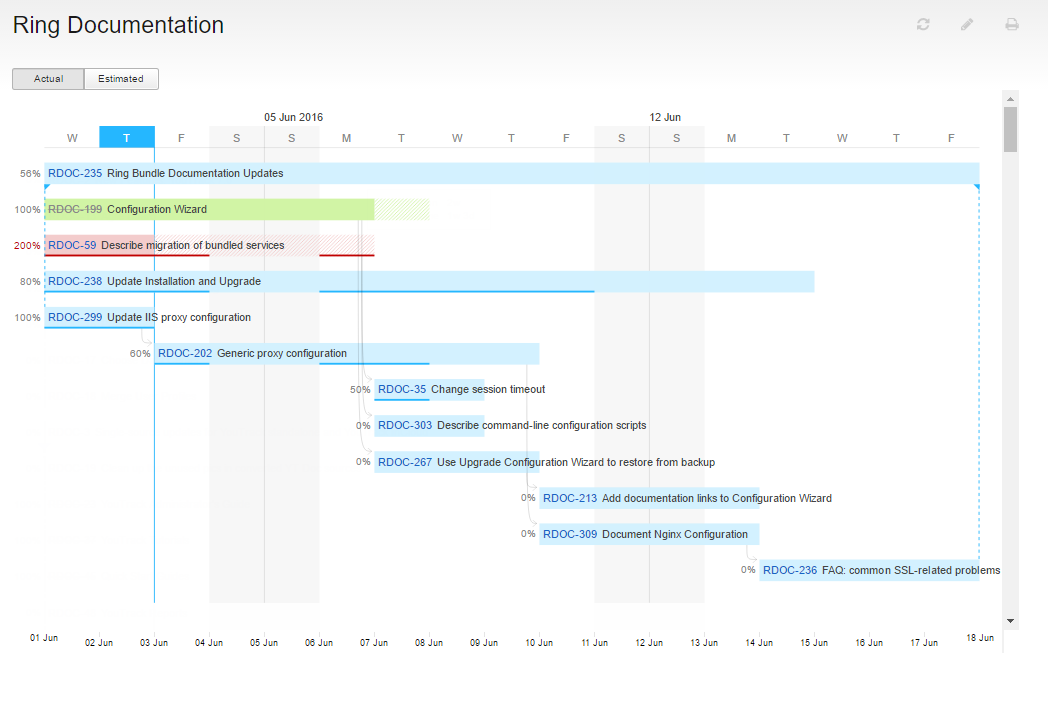1048x707 pixels.
Task: Open the completed RDOC-199 Configuration Wizard issue
Action: (74, 209)
